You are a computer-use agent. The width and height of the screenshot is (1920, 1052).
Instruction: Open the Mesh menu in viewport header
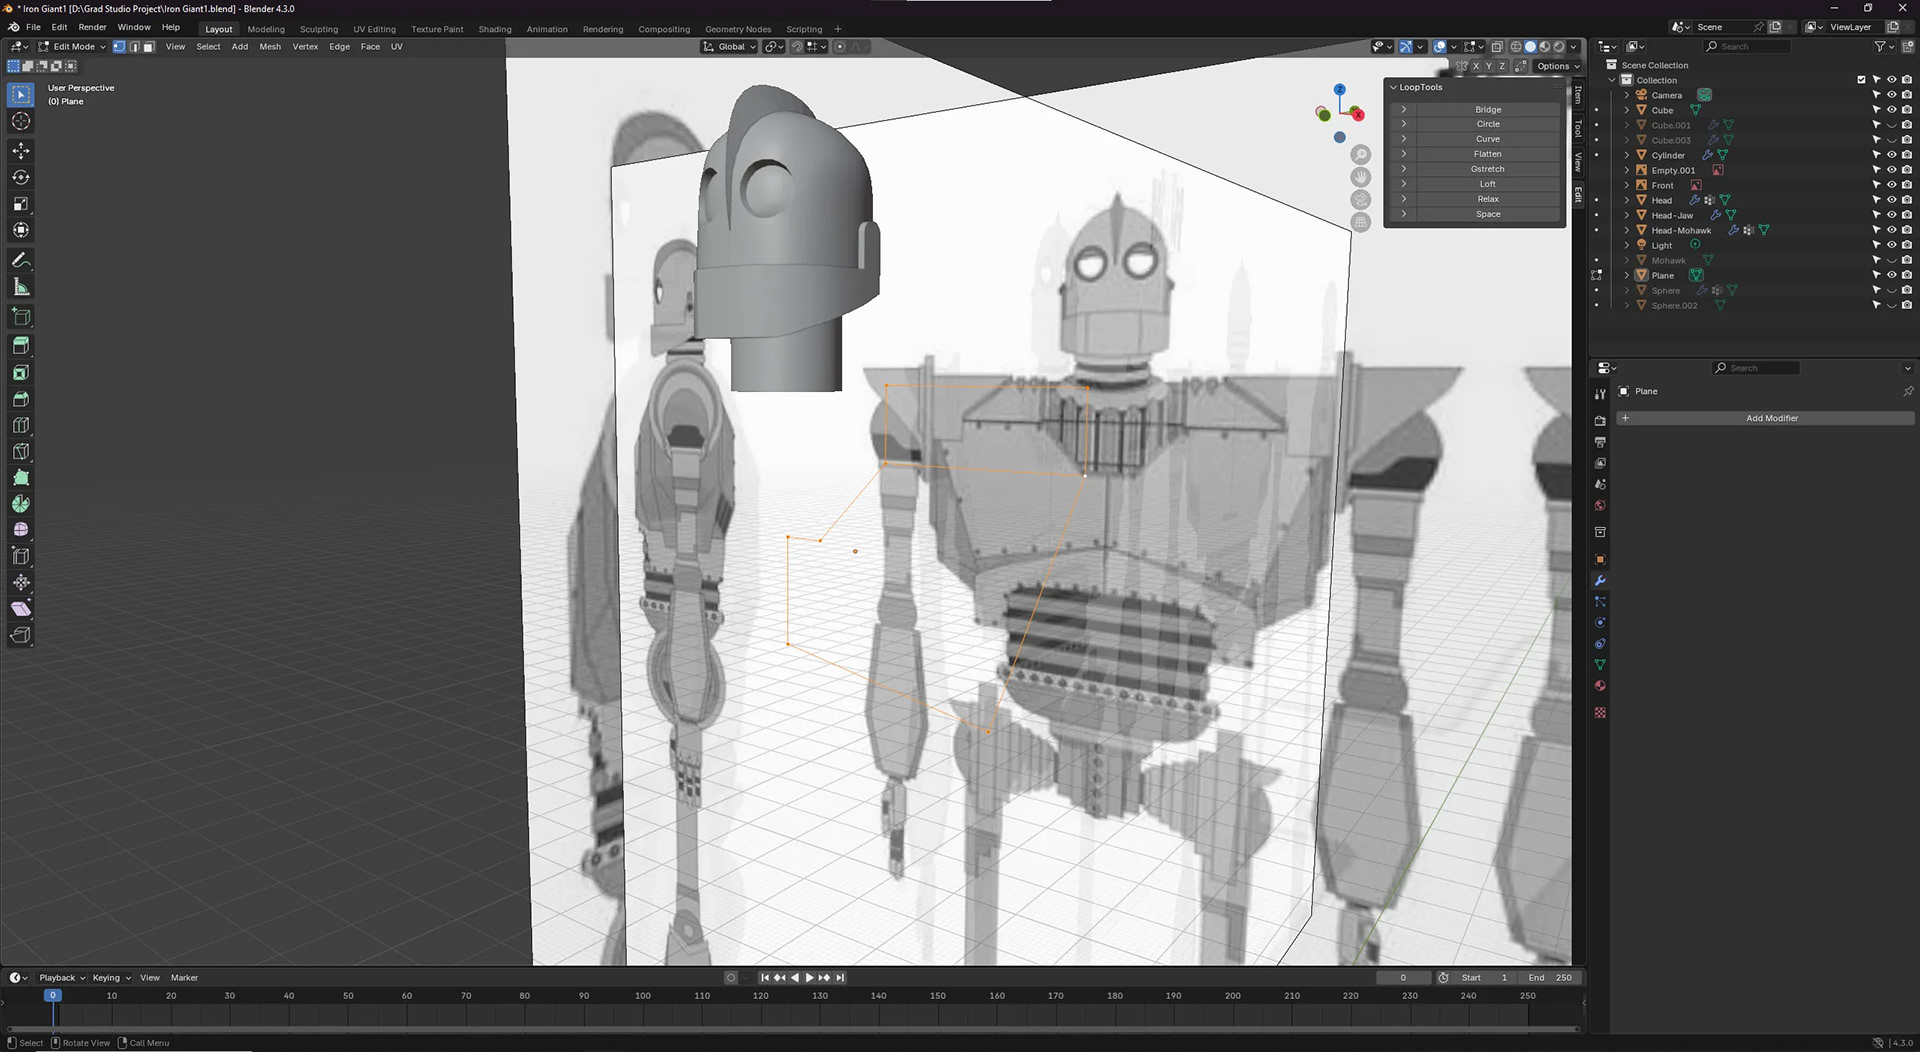[x=270, y=47]
